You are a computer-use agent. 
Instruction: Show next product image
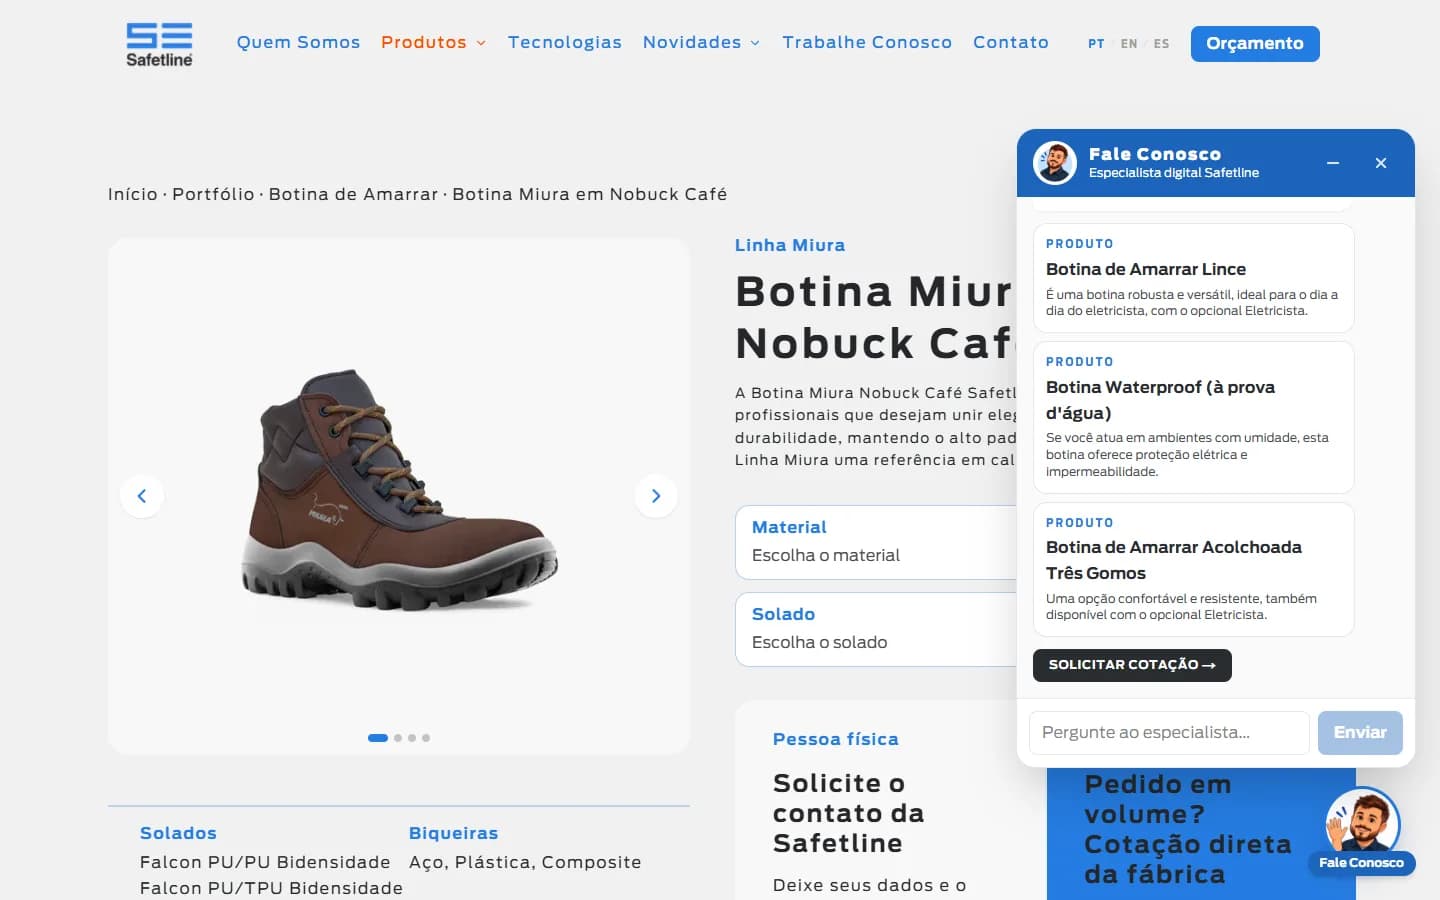(x=656, y=496)
